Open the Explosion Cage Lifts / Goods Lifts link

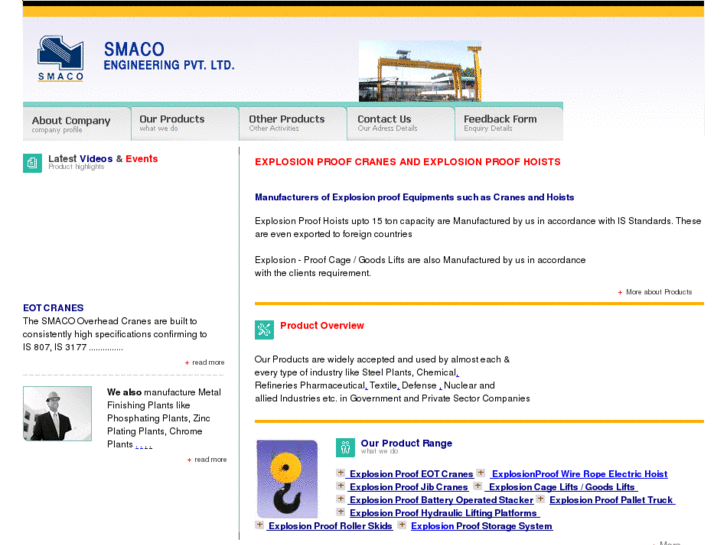tap(561, 487)
